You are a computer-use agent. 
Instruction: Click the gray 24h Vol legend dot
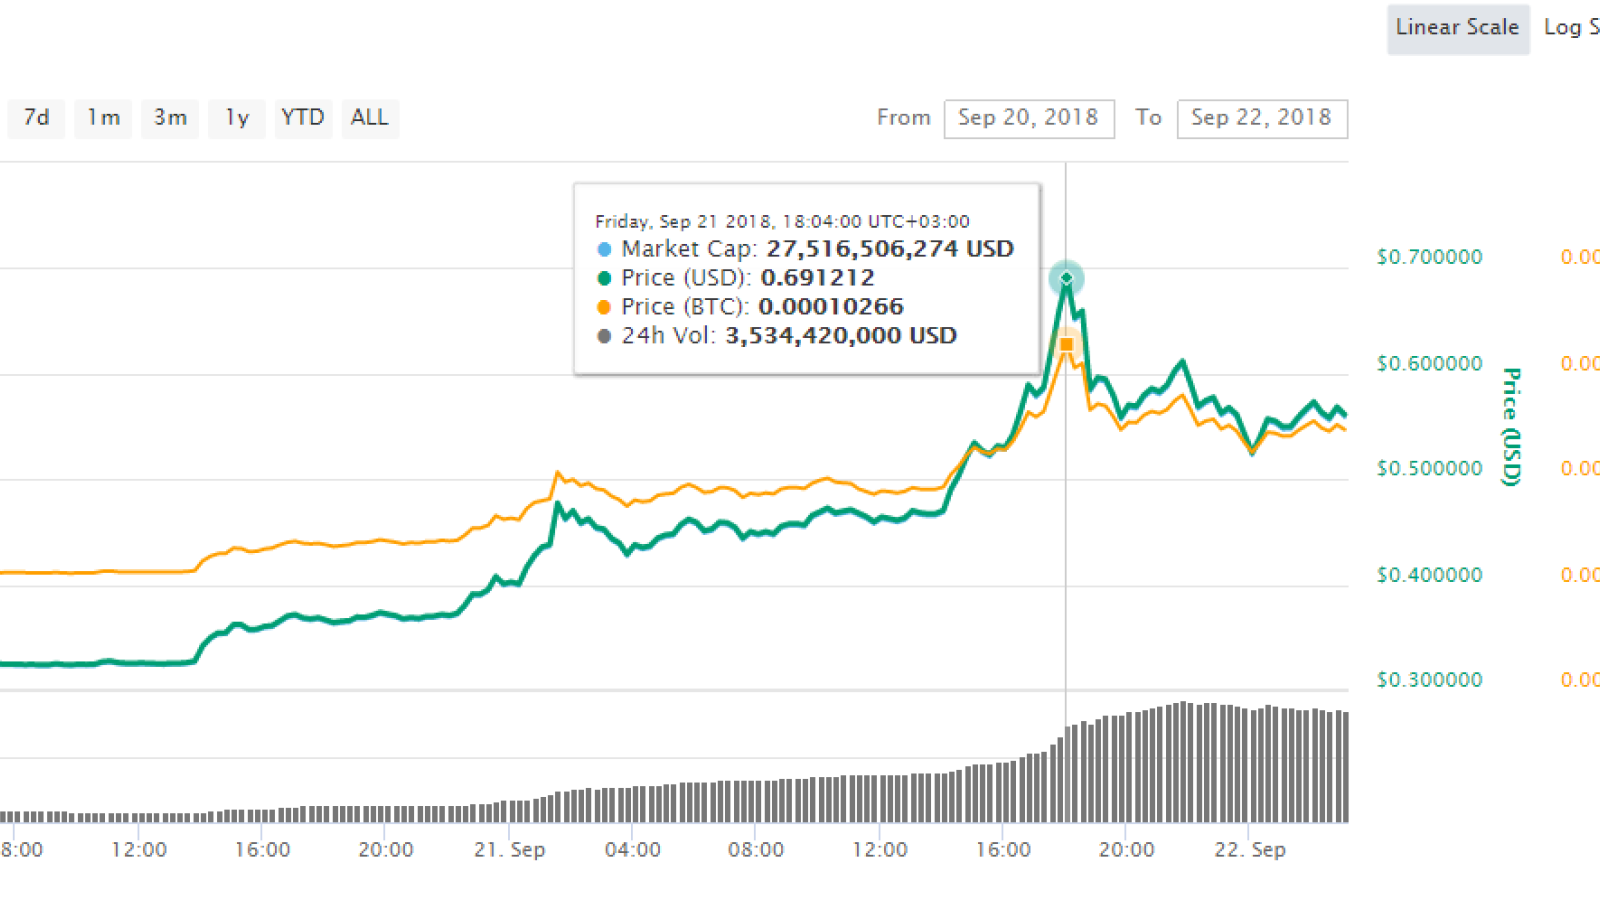[x=604, y=336]
